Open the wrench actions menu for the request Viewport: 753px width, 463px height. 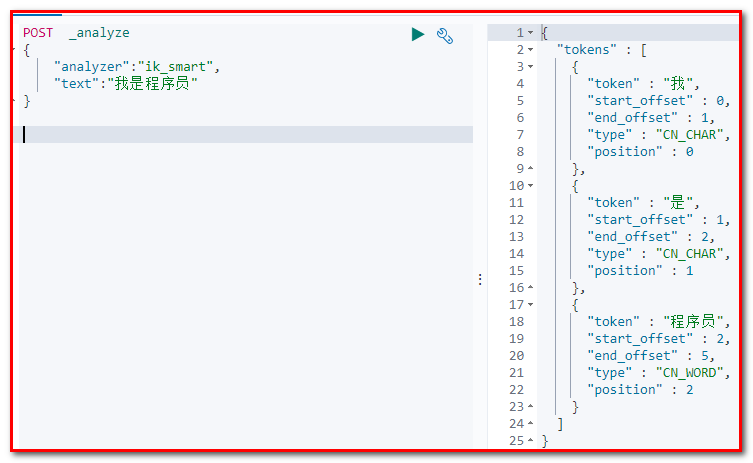(446, 35)
